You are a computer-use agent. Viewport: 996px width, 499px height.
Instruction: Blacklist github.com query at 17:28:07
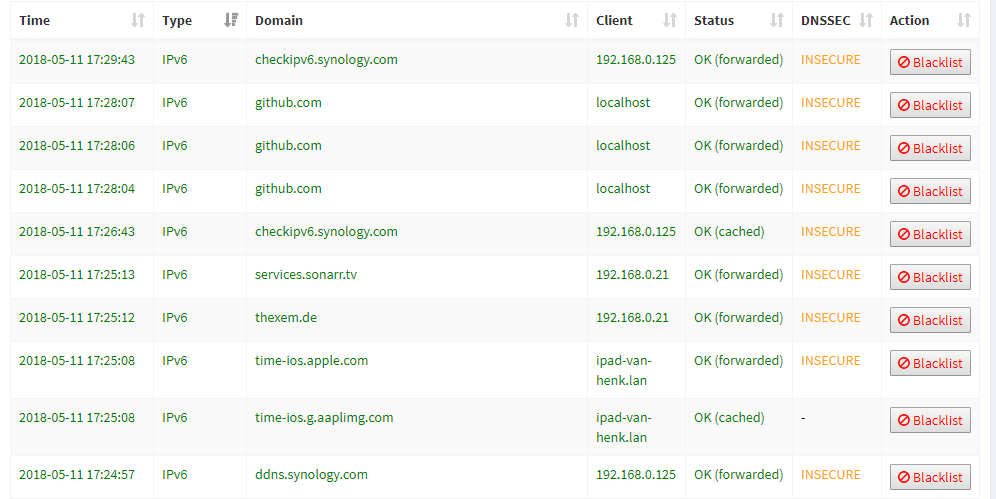[930, 105]
